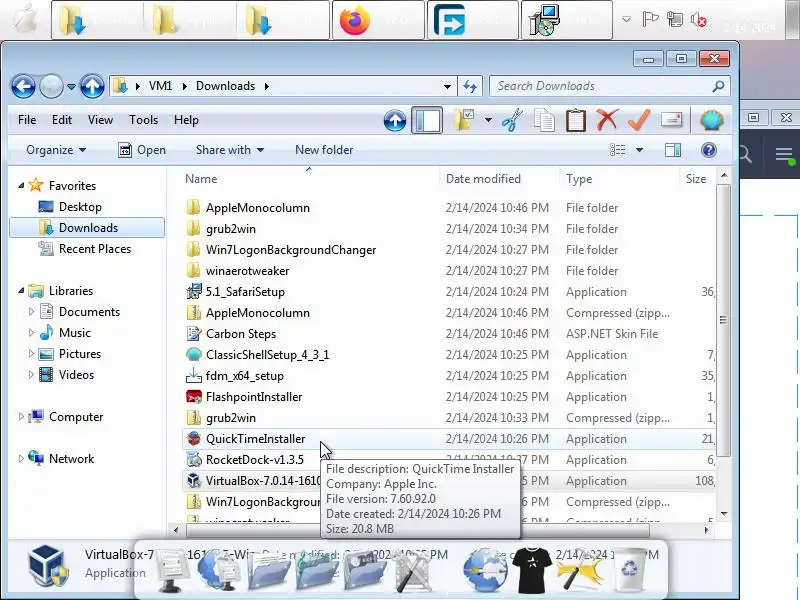Open Folder Options icon in Classic Shell toolbar
The height and width of the screenshot is (600, 800).
463,120
